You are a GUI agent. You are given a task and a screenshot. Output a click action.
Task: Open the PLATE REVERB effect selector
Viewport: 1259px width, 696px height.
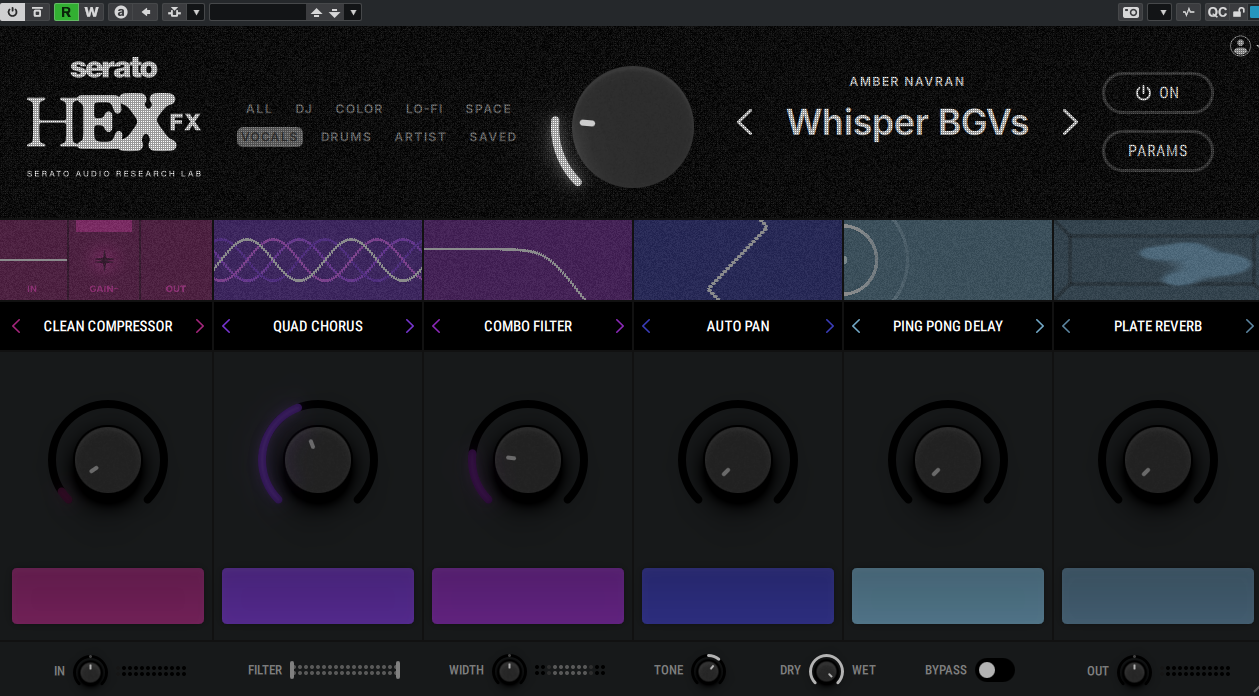[x=1158, y=326]
